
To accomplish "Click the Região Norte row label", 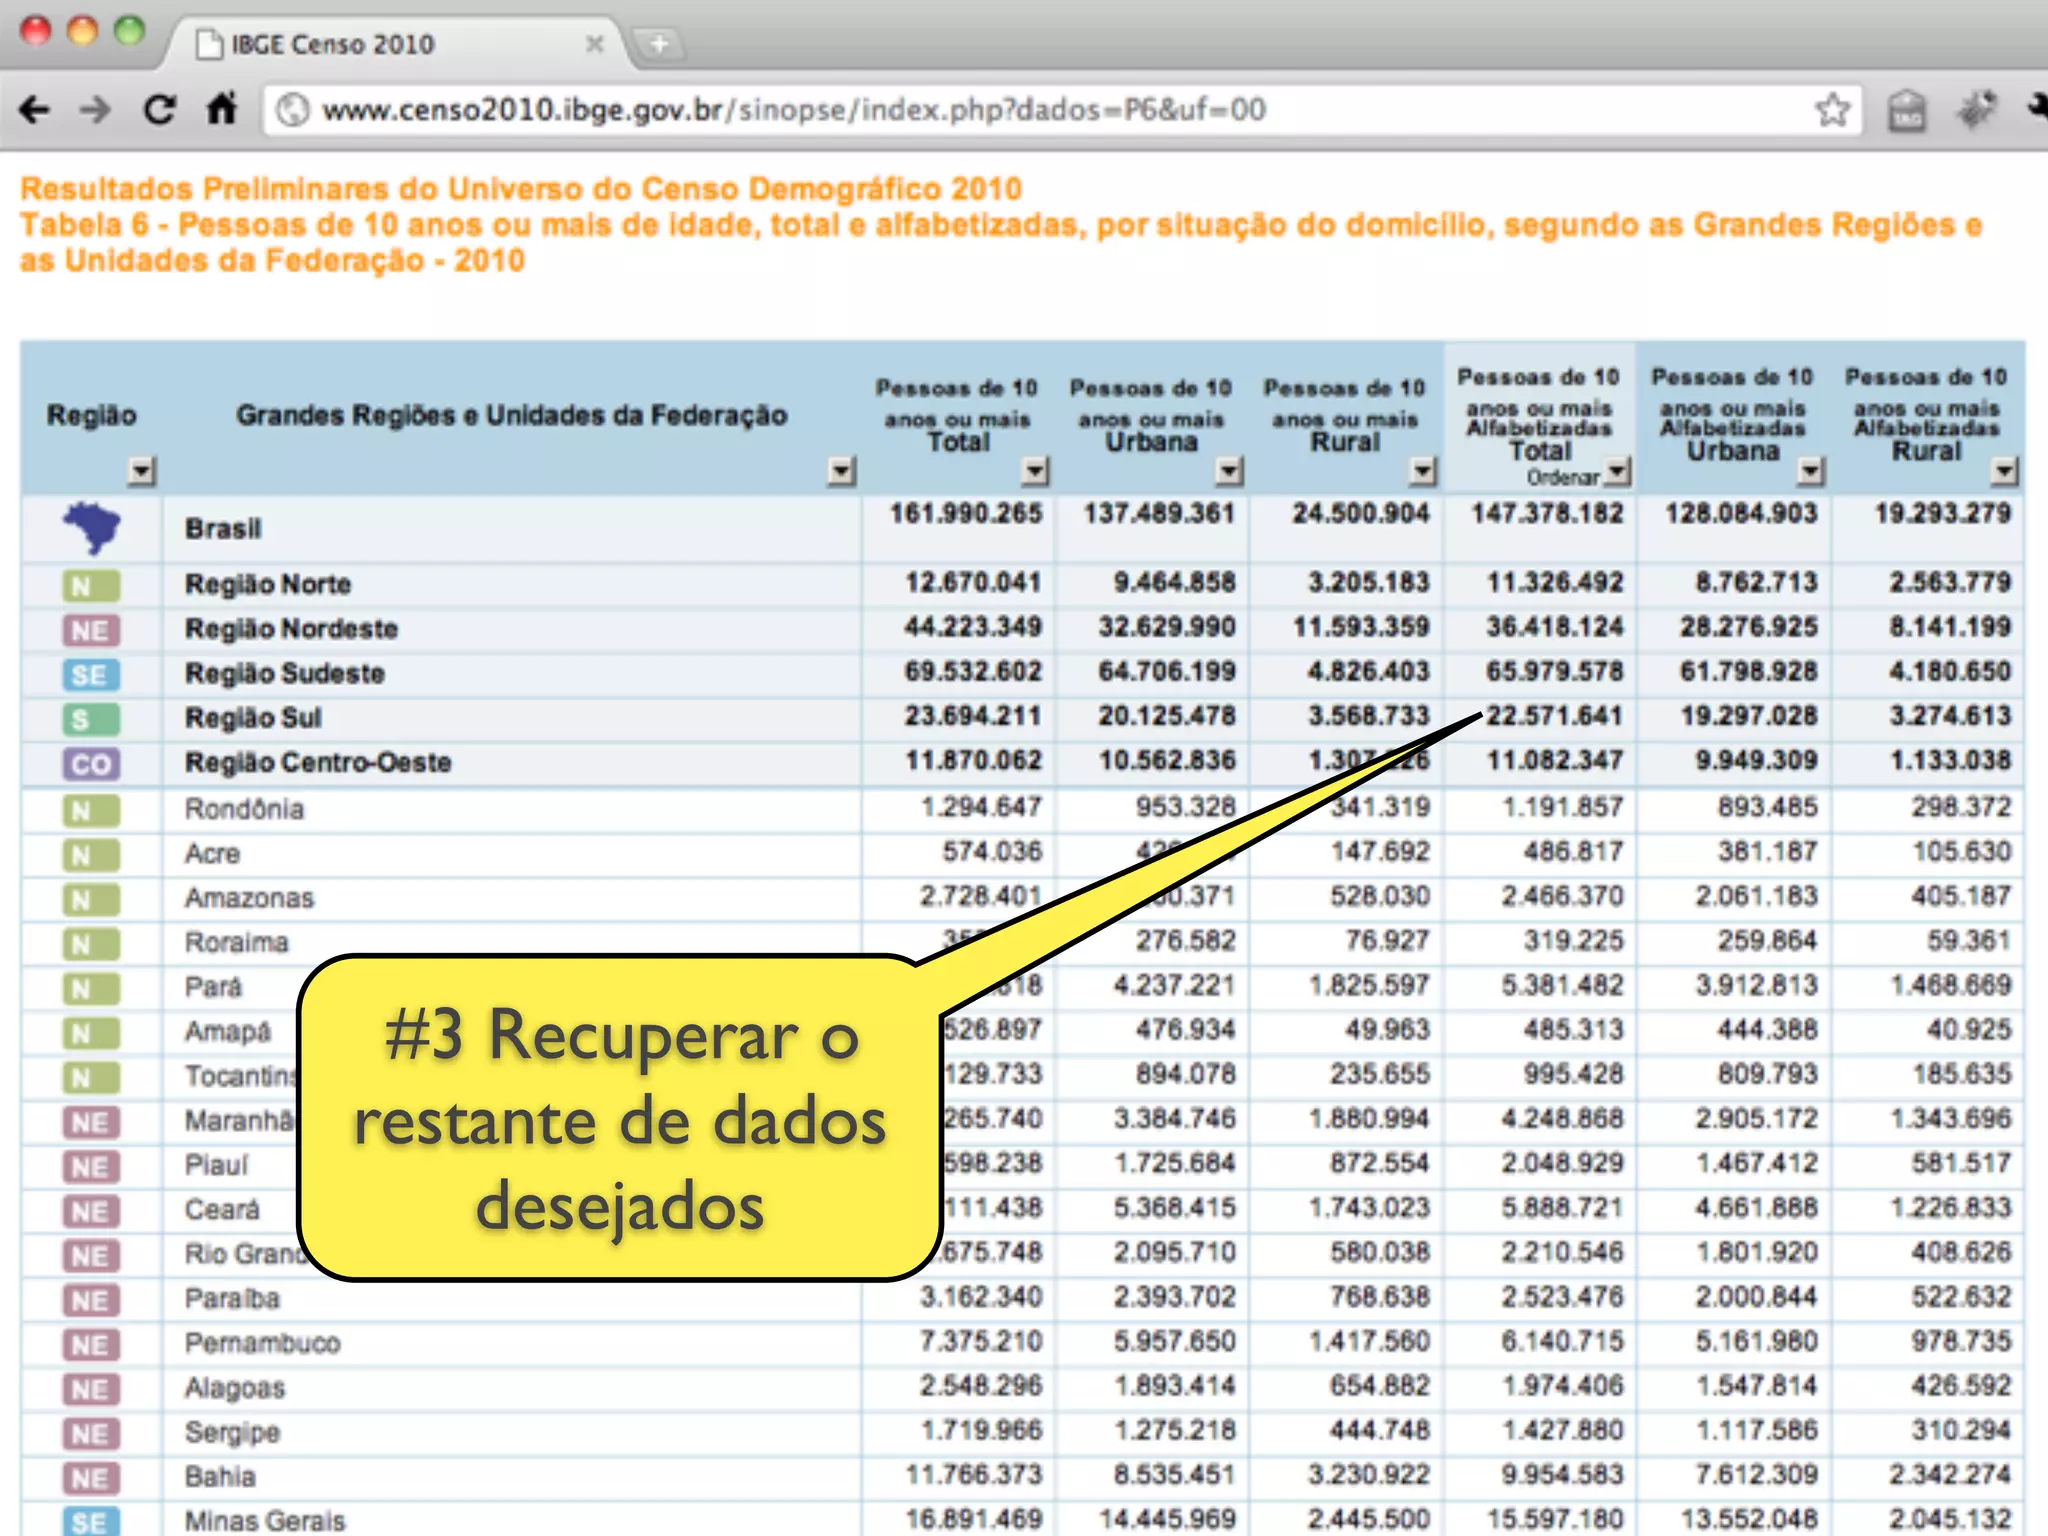I will tap(268, 585).
